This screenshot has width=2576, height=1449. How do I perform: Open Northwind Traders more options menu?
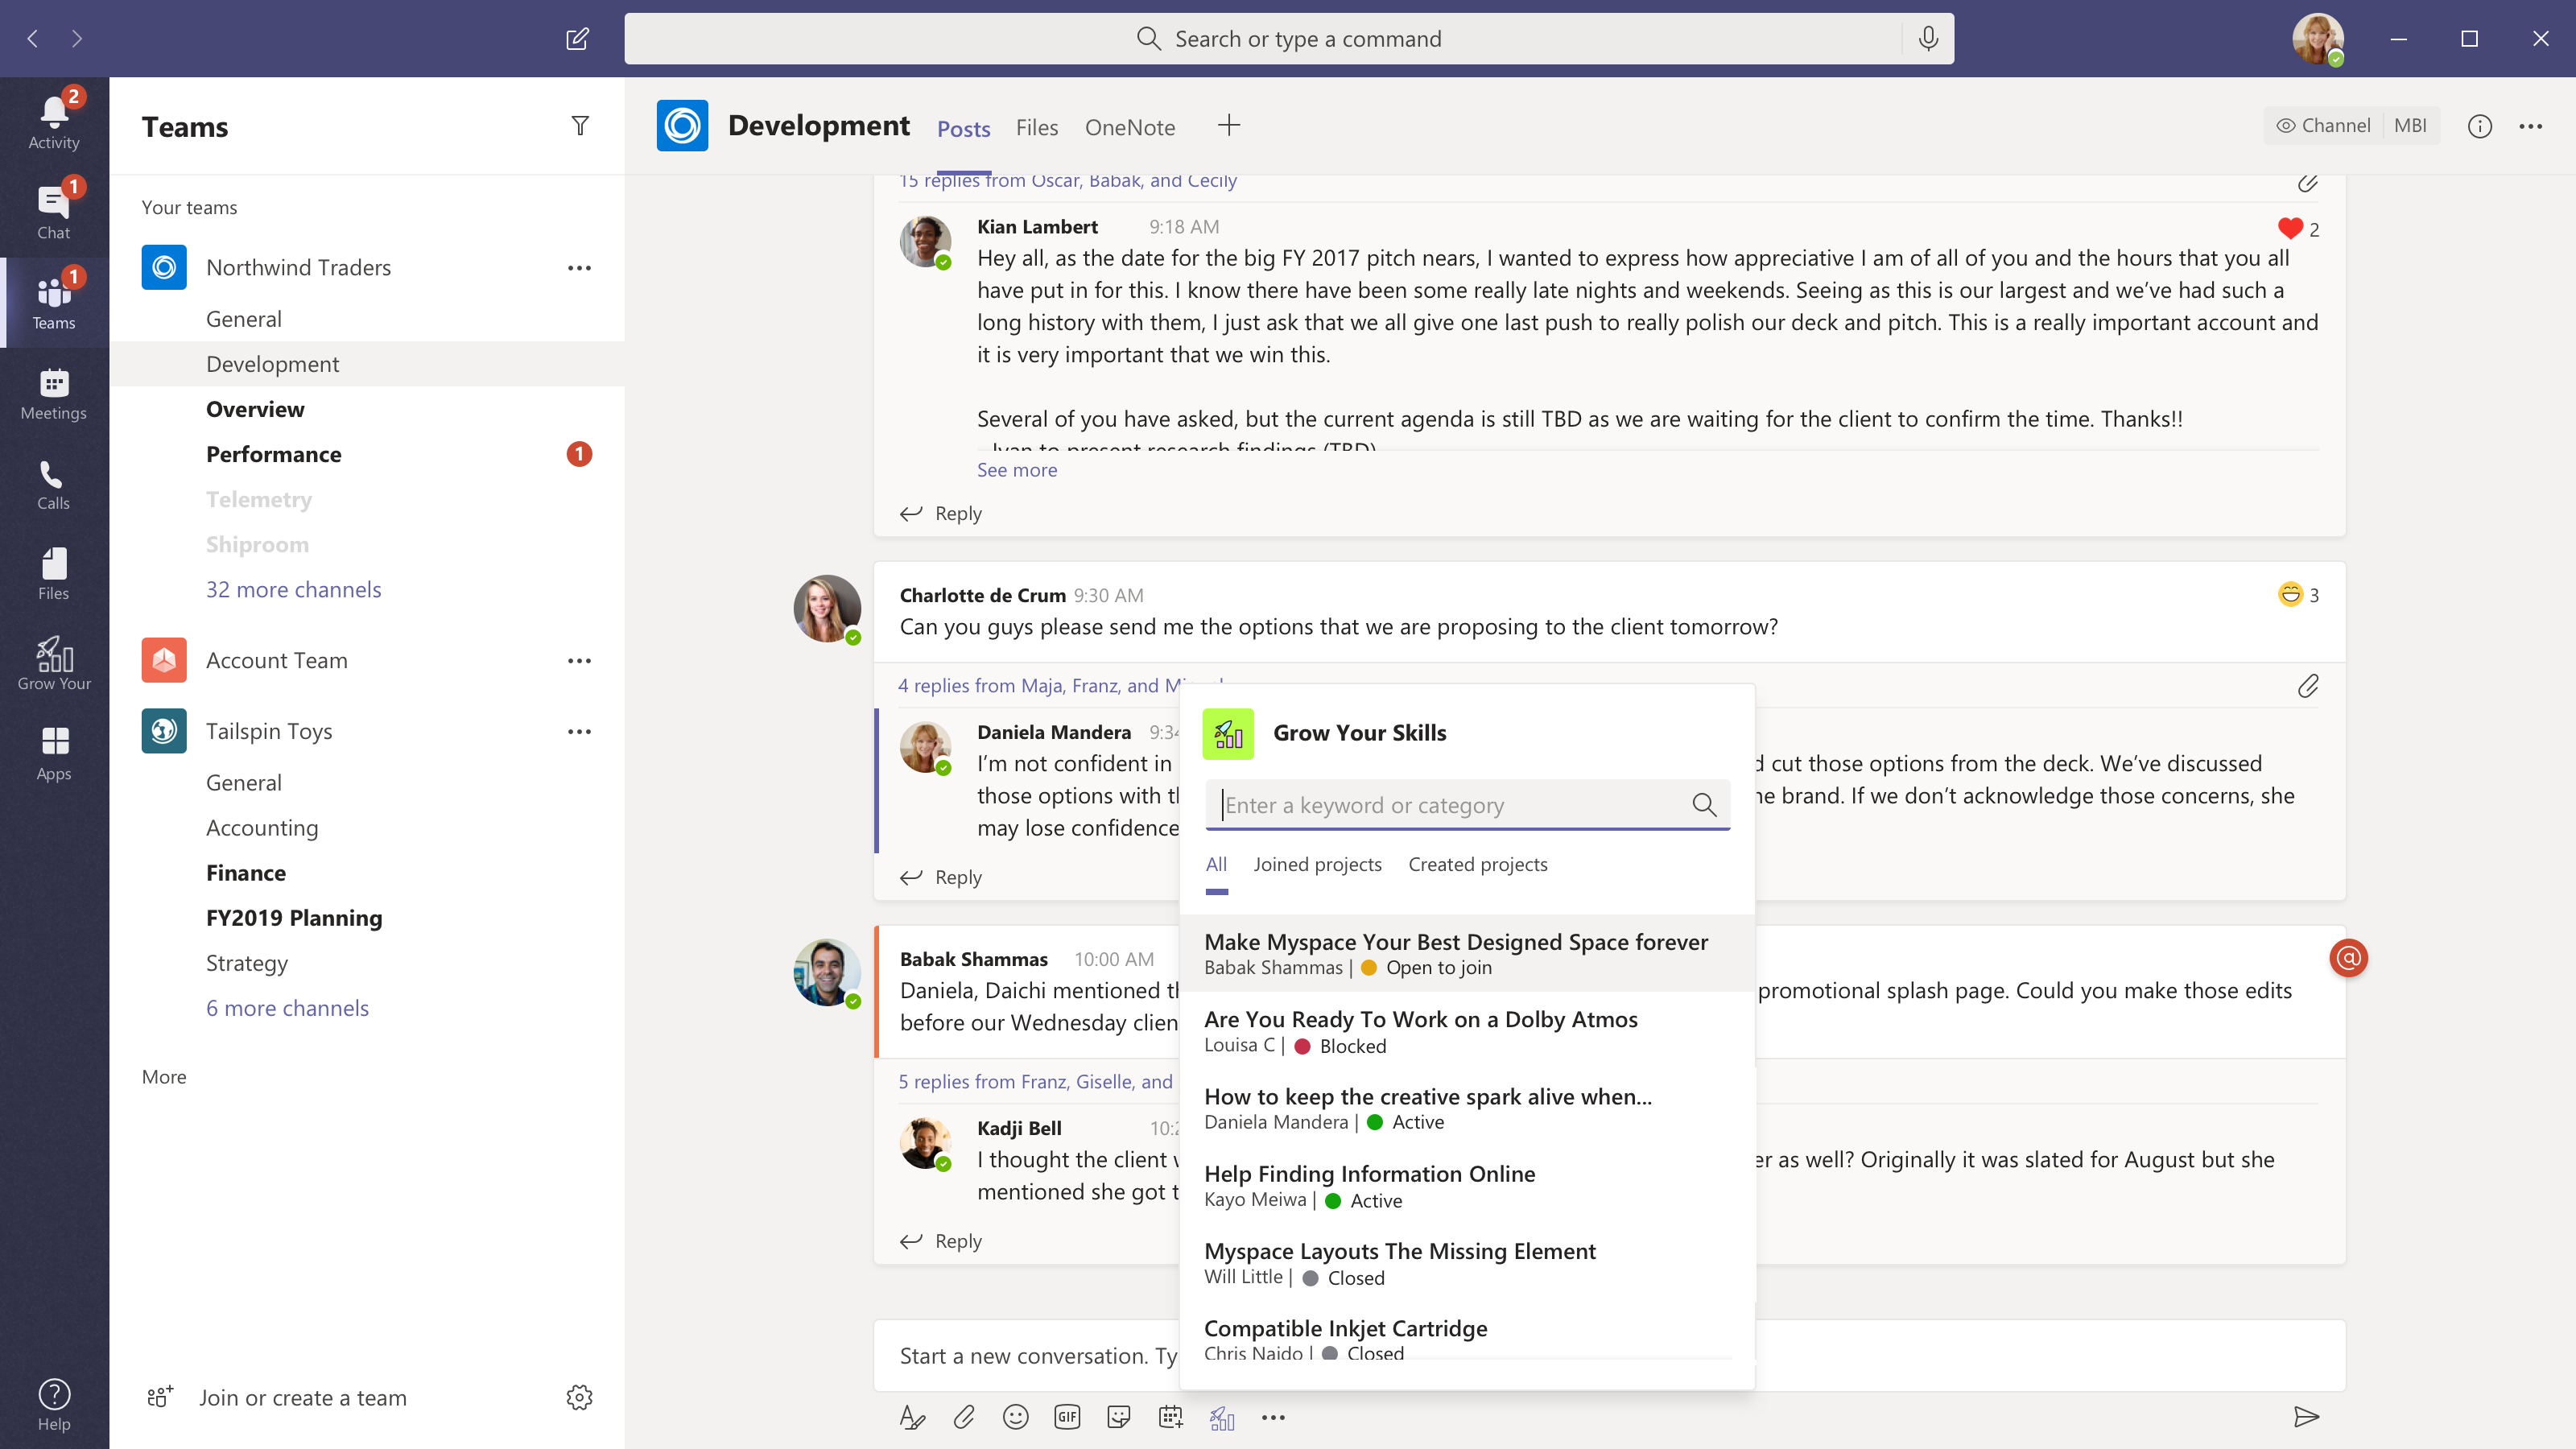580,268
